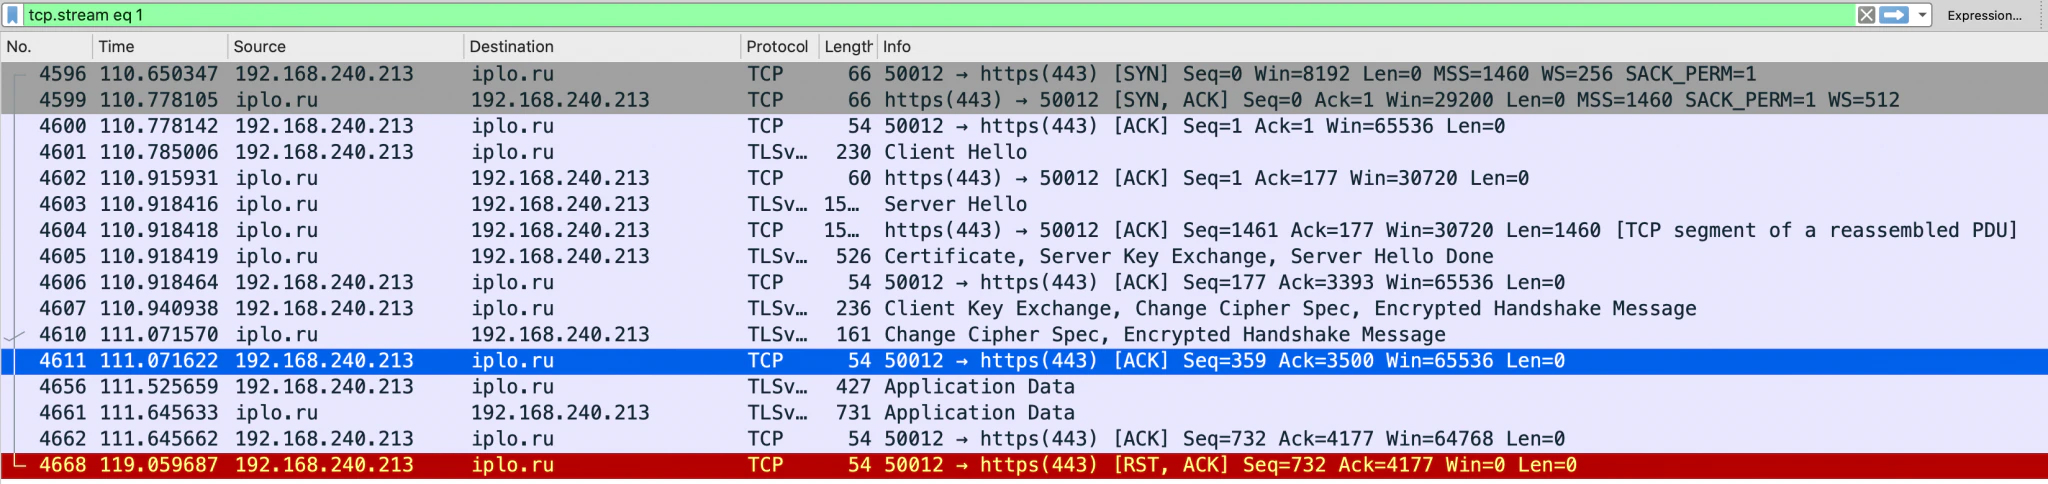This screenshot has width=2048, height=484.
Task: Click the tcp.stream eq 1 filter field
Action: (940, 15)
